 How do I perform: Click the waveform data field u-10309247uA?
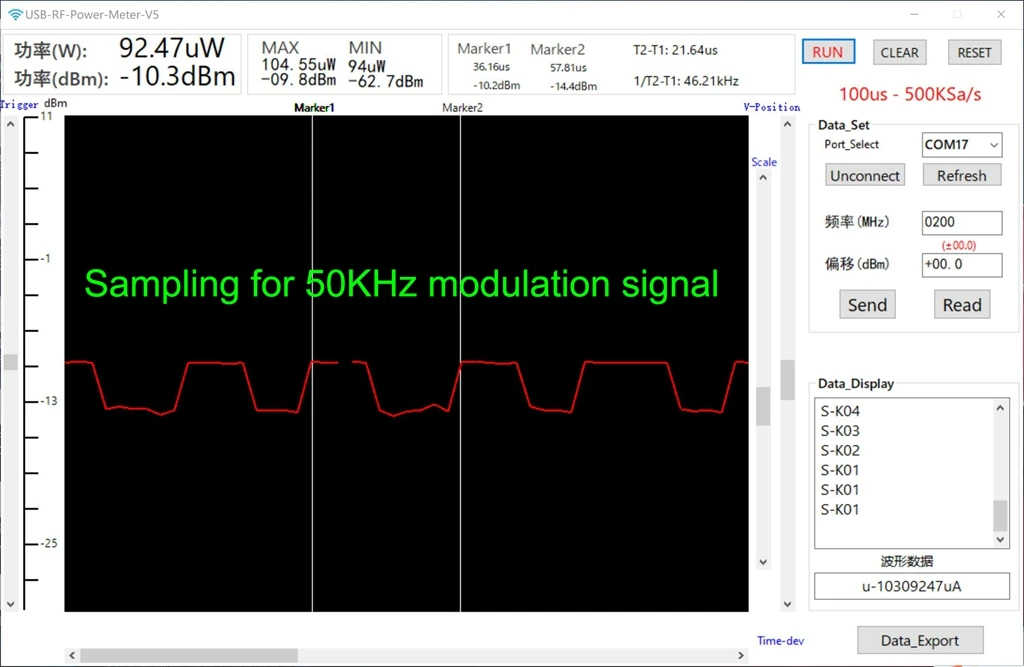(x=911, y=587)
